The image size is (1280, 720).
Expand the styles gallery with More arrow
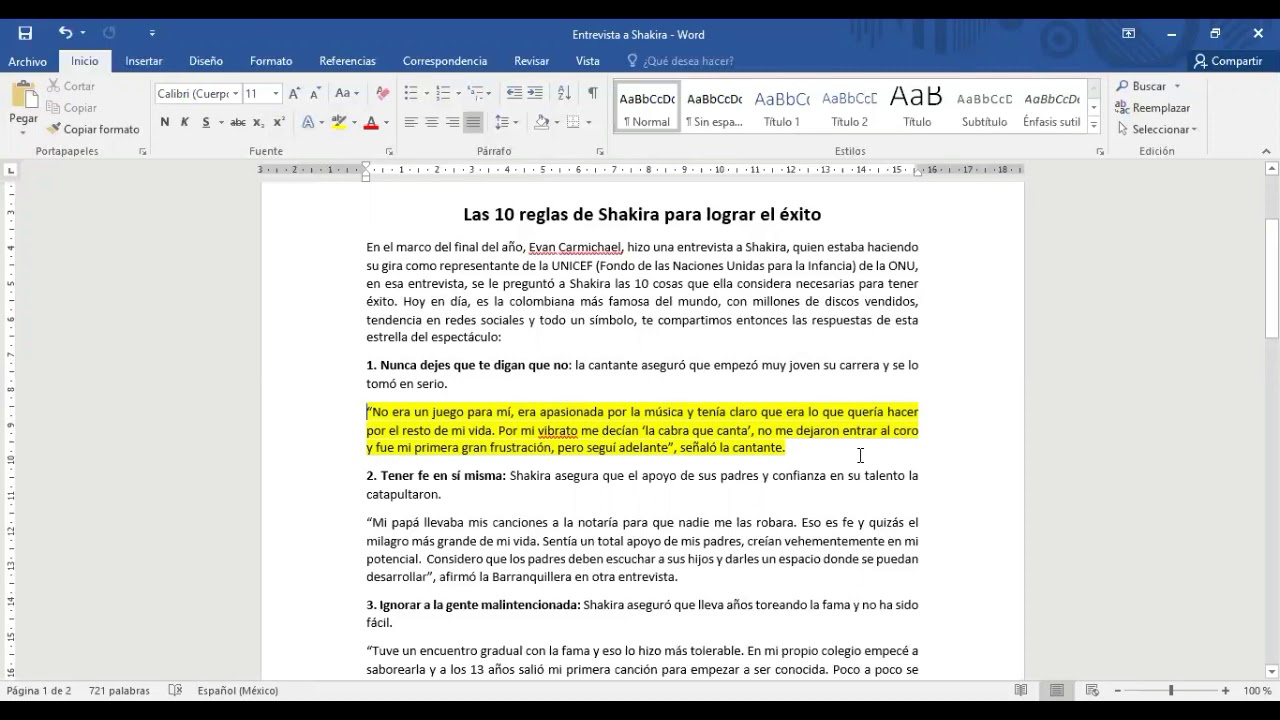(1094, 125)
